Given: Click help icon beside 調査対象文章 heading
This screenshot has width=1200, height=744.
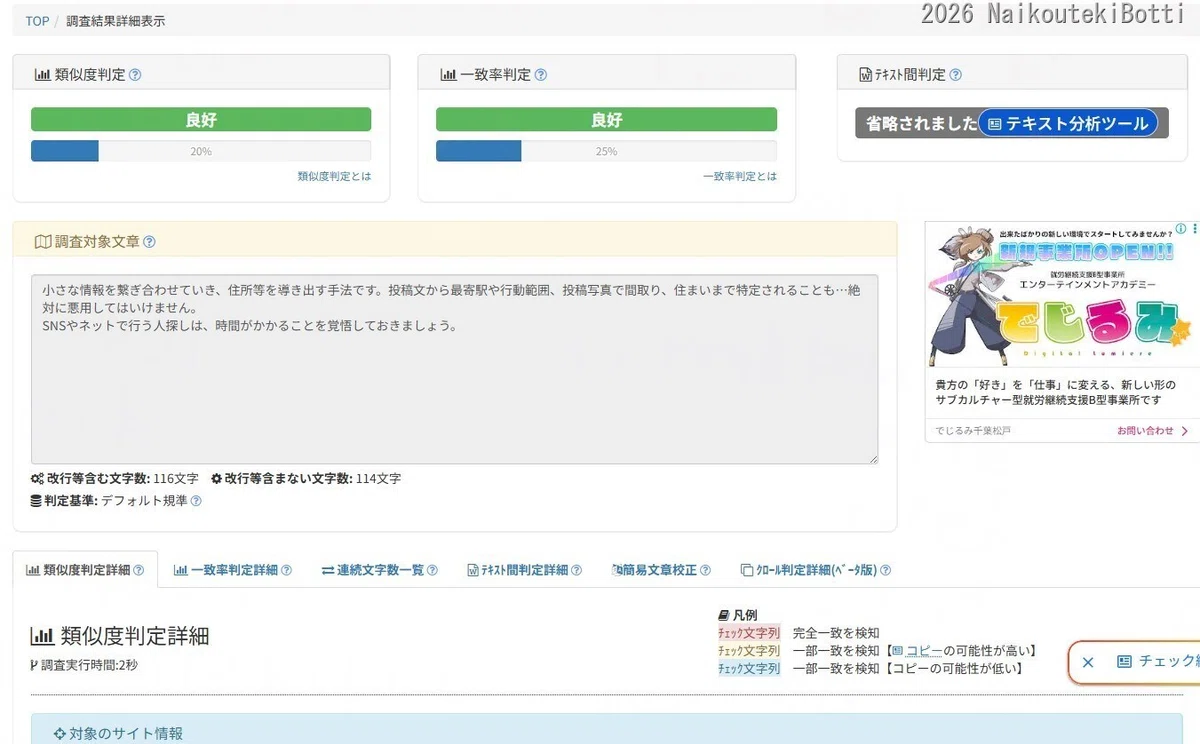Looking at the screenshot, I should click(x=149, y=242).
